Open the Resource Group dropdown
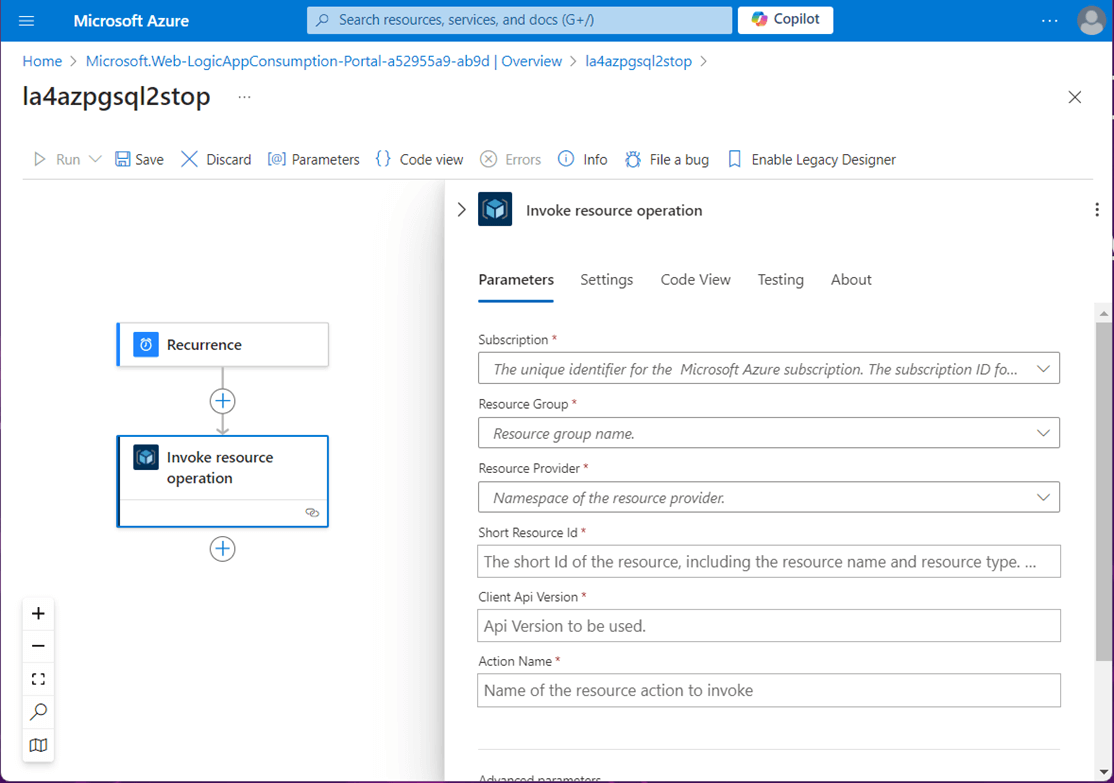 point(1043,433)
